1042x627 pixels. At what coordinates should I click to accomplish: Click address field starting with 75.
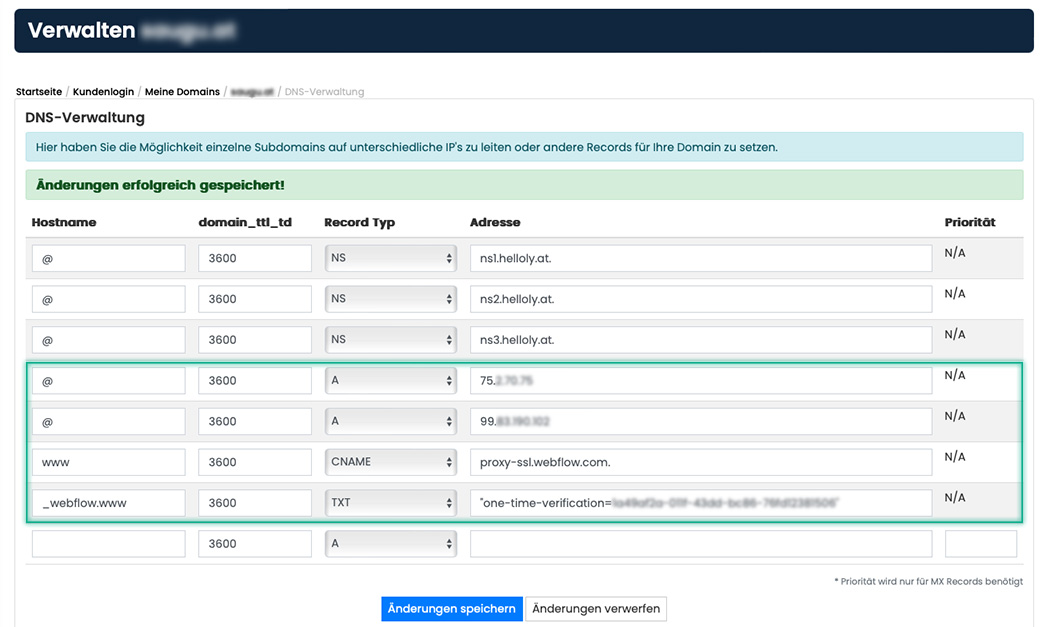coord(701,381)
